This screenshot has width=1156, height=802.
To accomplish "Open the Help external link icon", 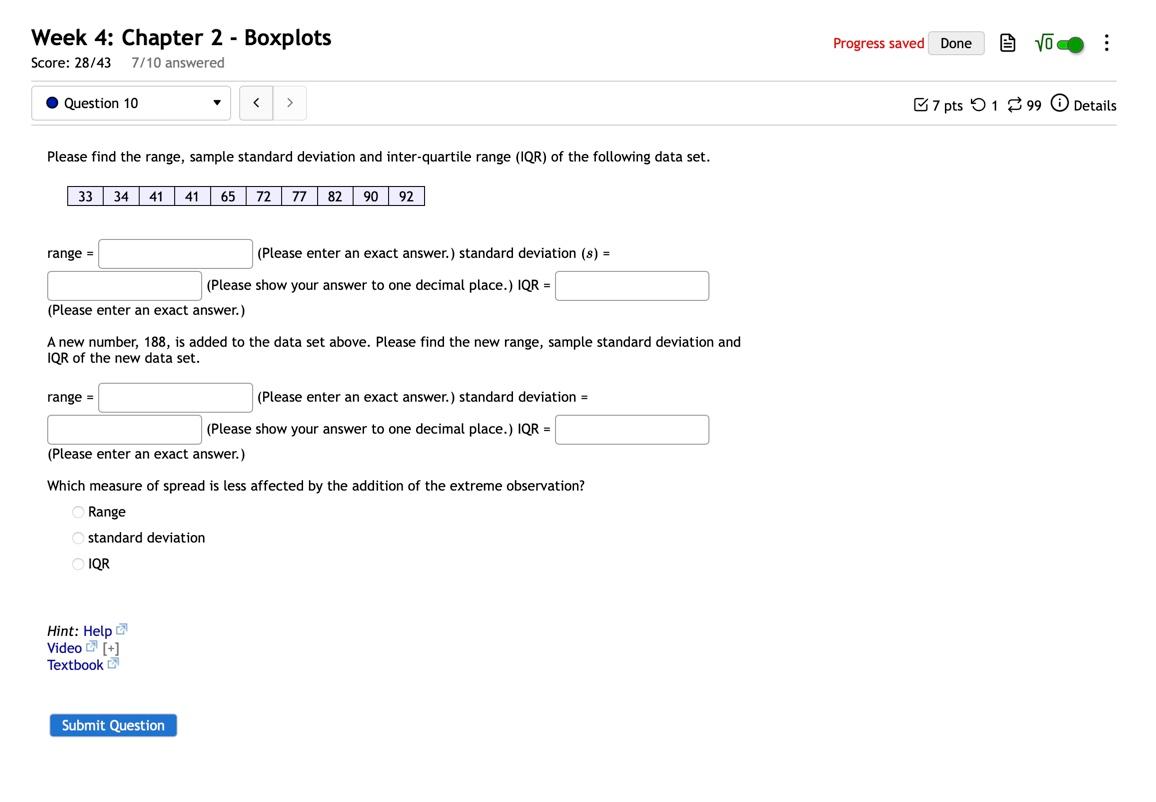I will coord(120,629).
